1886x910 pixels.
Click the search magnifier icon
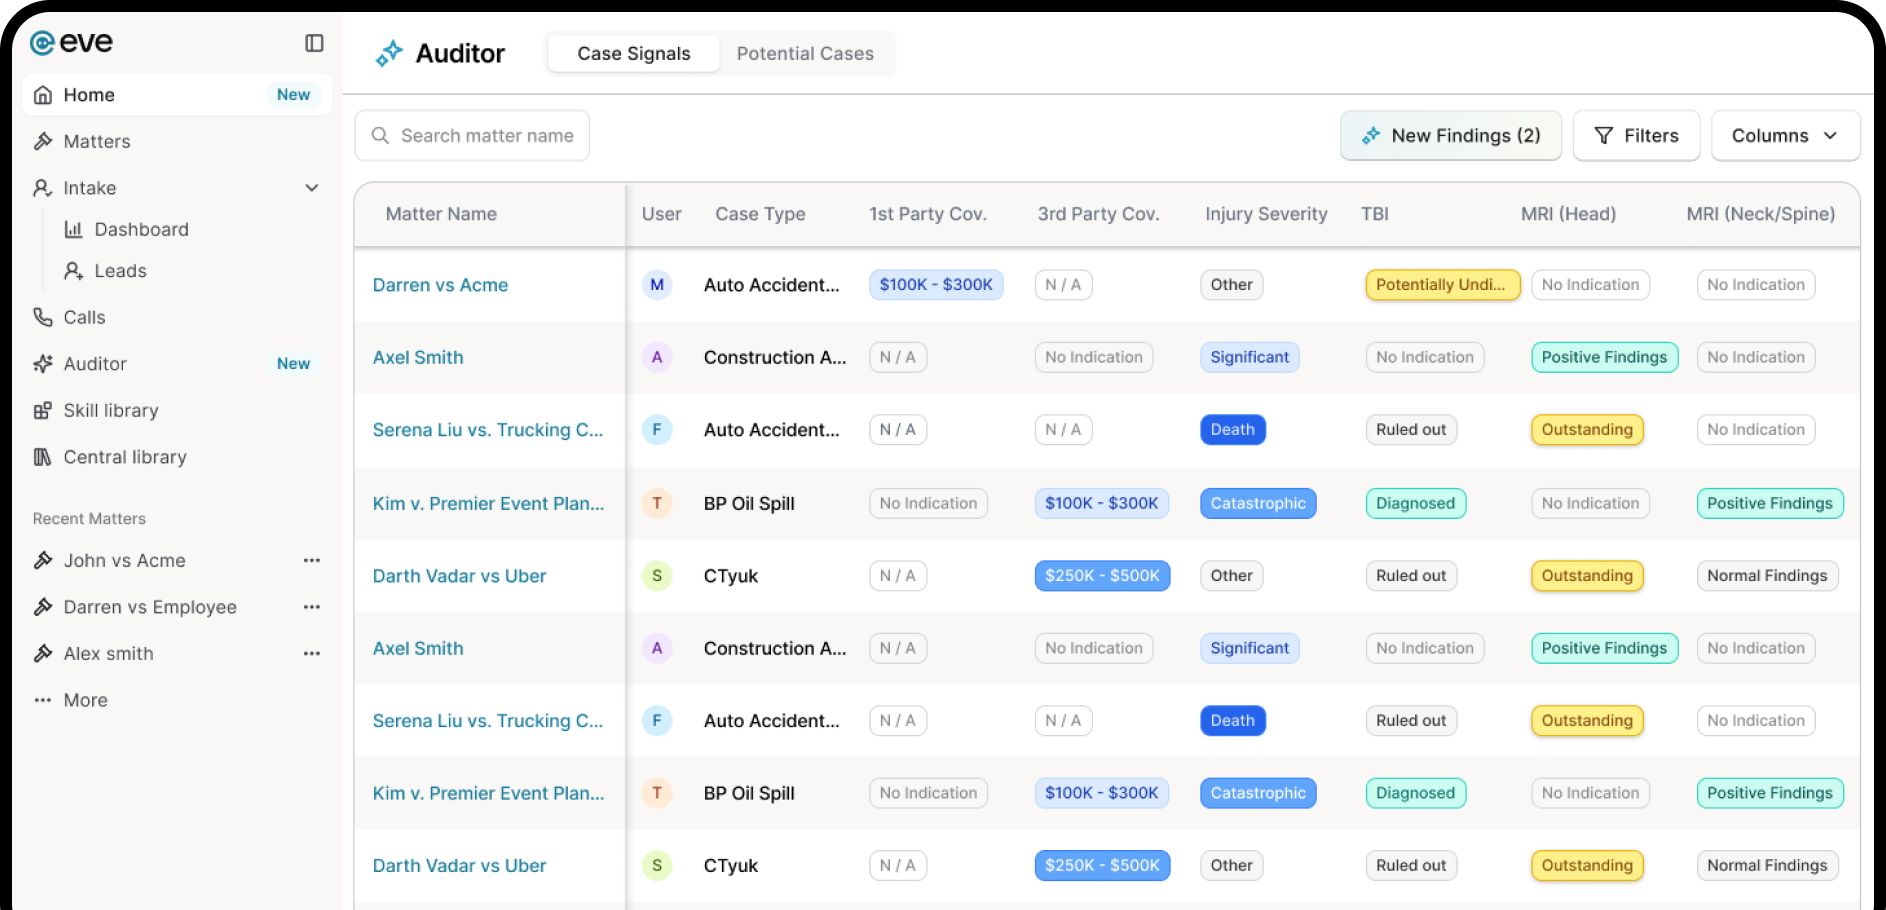pyautogui.click(x=380, y=135)
